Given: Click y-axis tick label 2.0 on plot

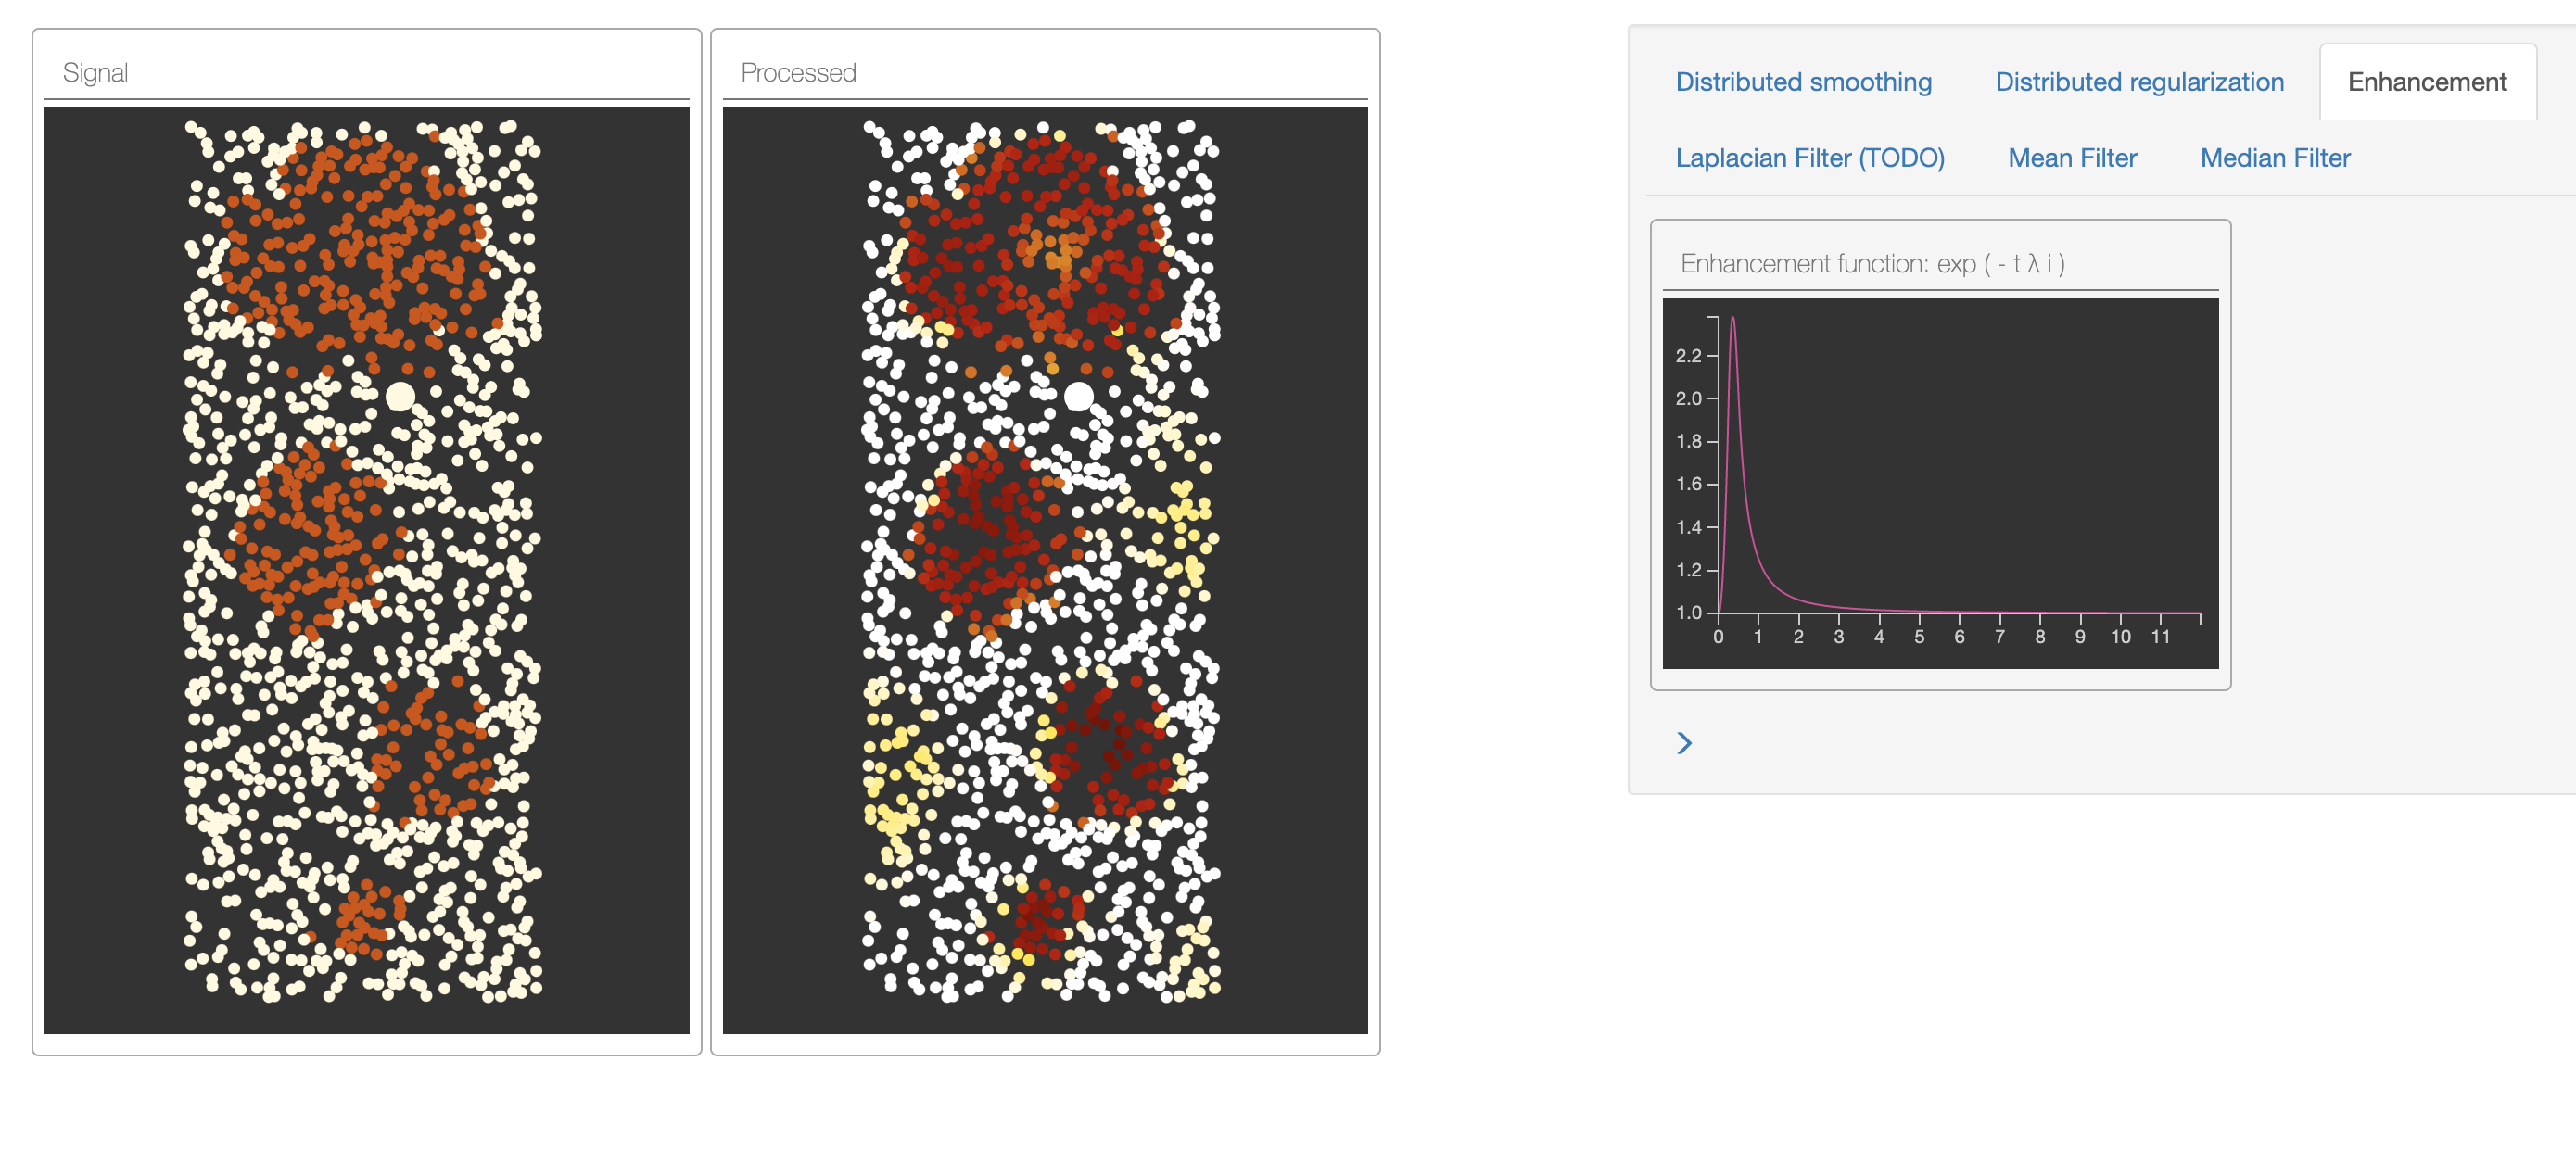Looking at the screenshot, I should pos(1688,399).
